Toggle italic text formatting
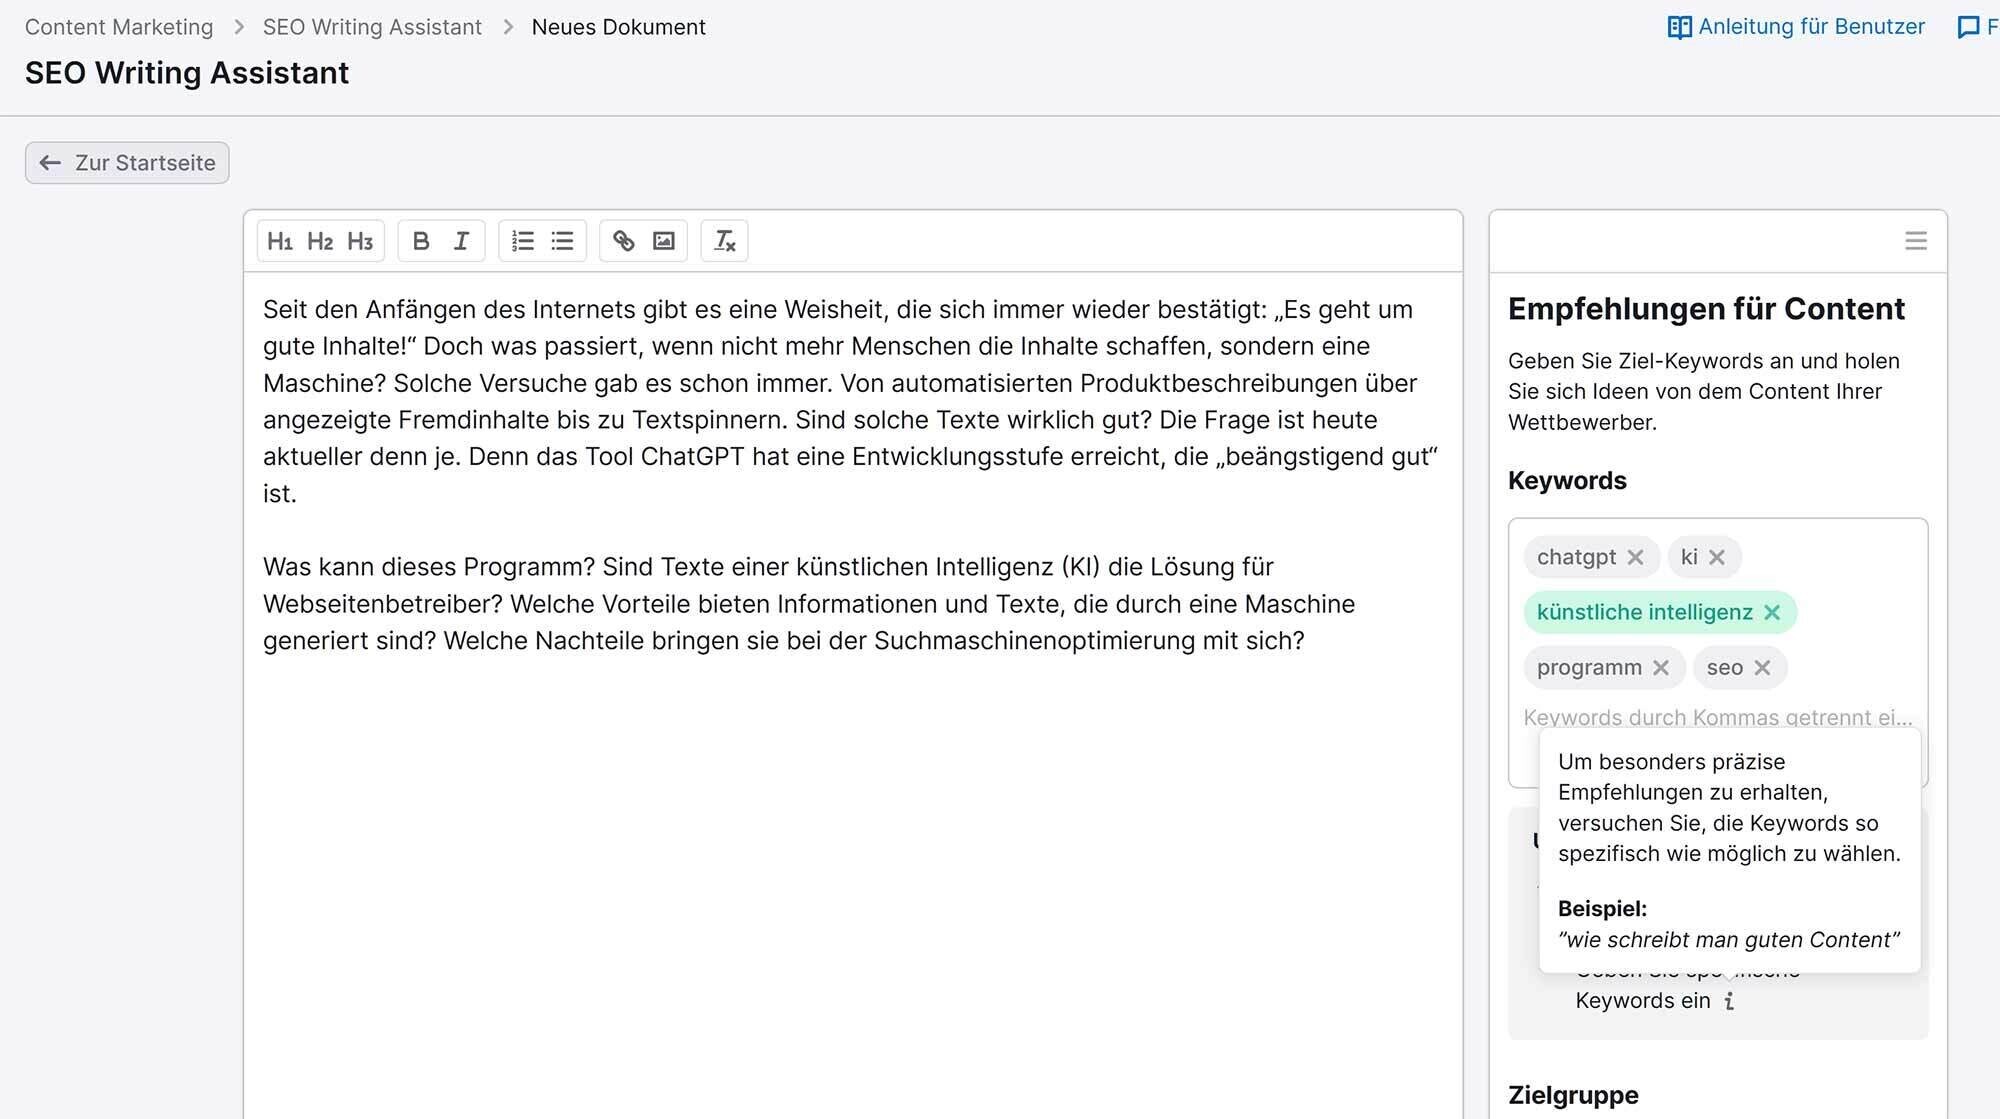Image resolution: width=2000 pixels, height=1119 pixels. click(460, 240)
